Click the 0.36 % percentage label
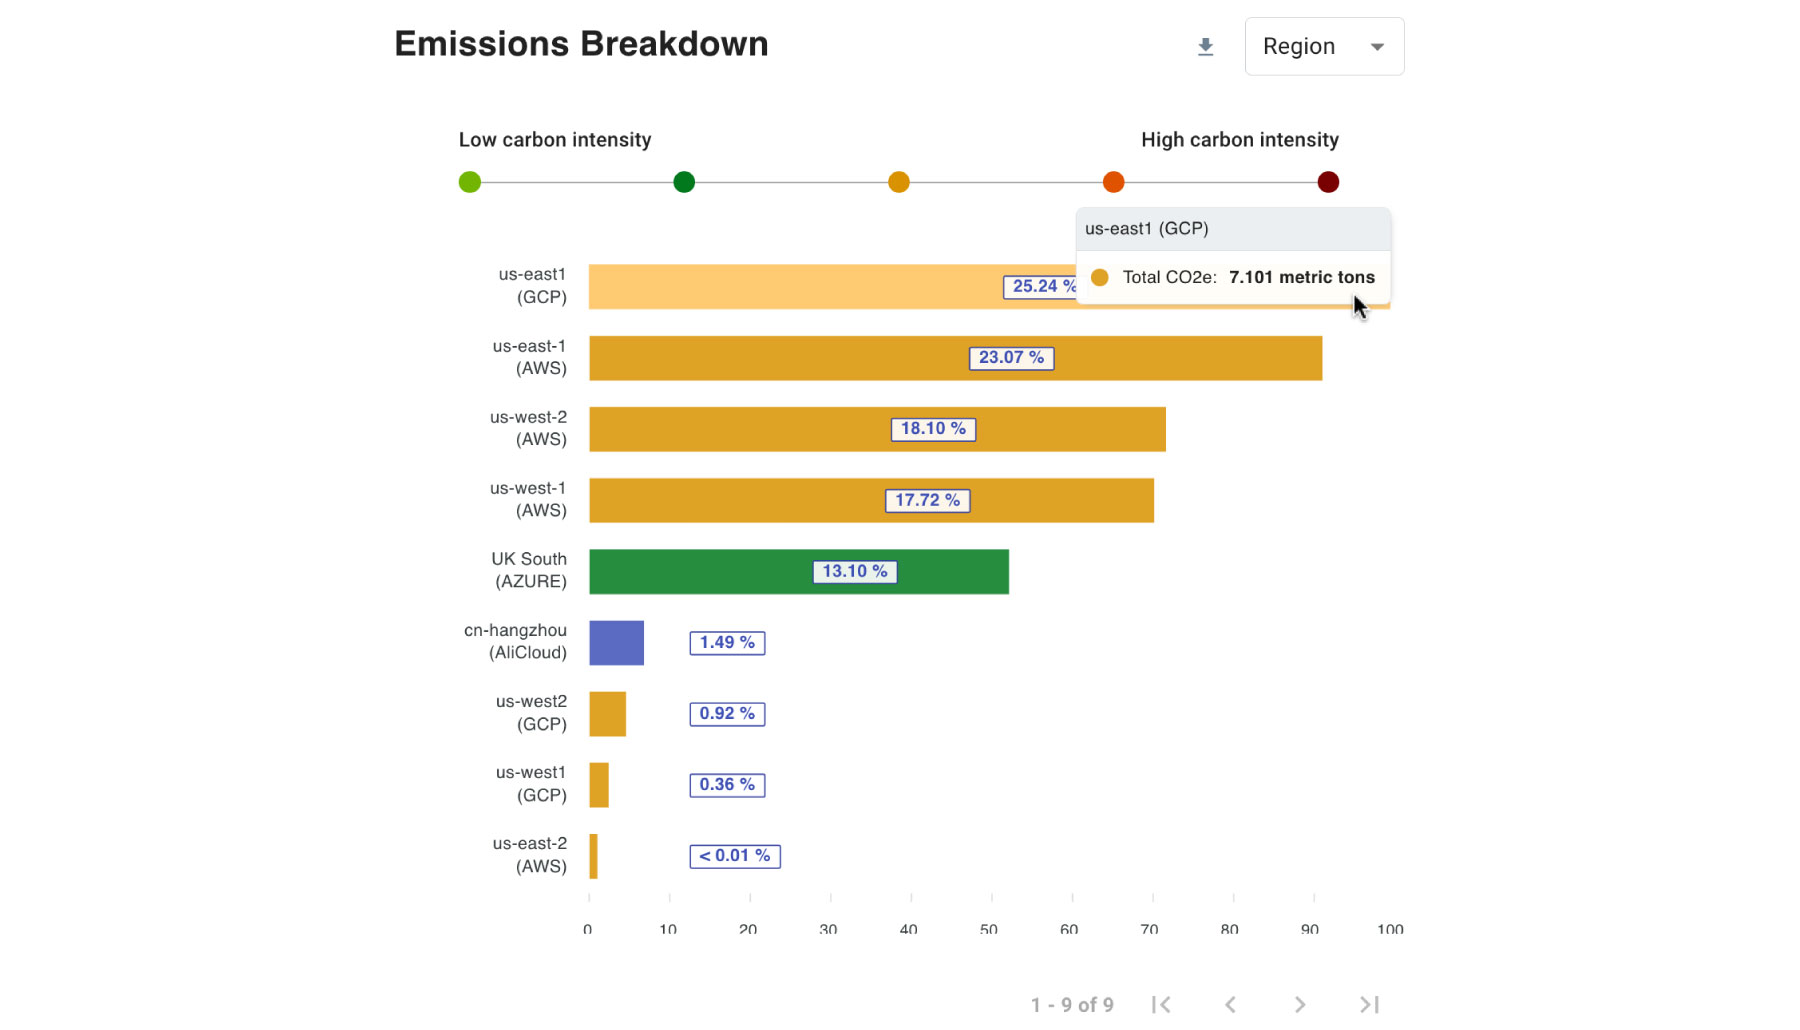This screenshot has width=1800, height=1030. tap(727, 785)
